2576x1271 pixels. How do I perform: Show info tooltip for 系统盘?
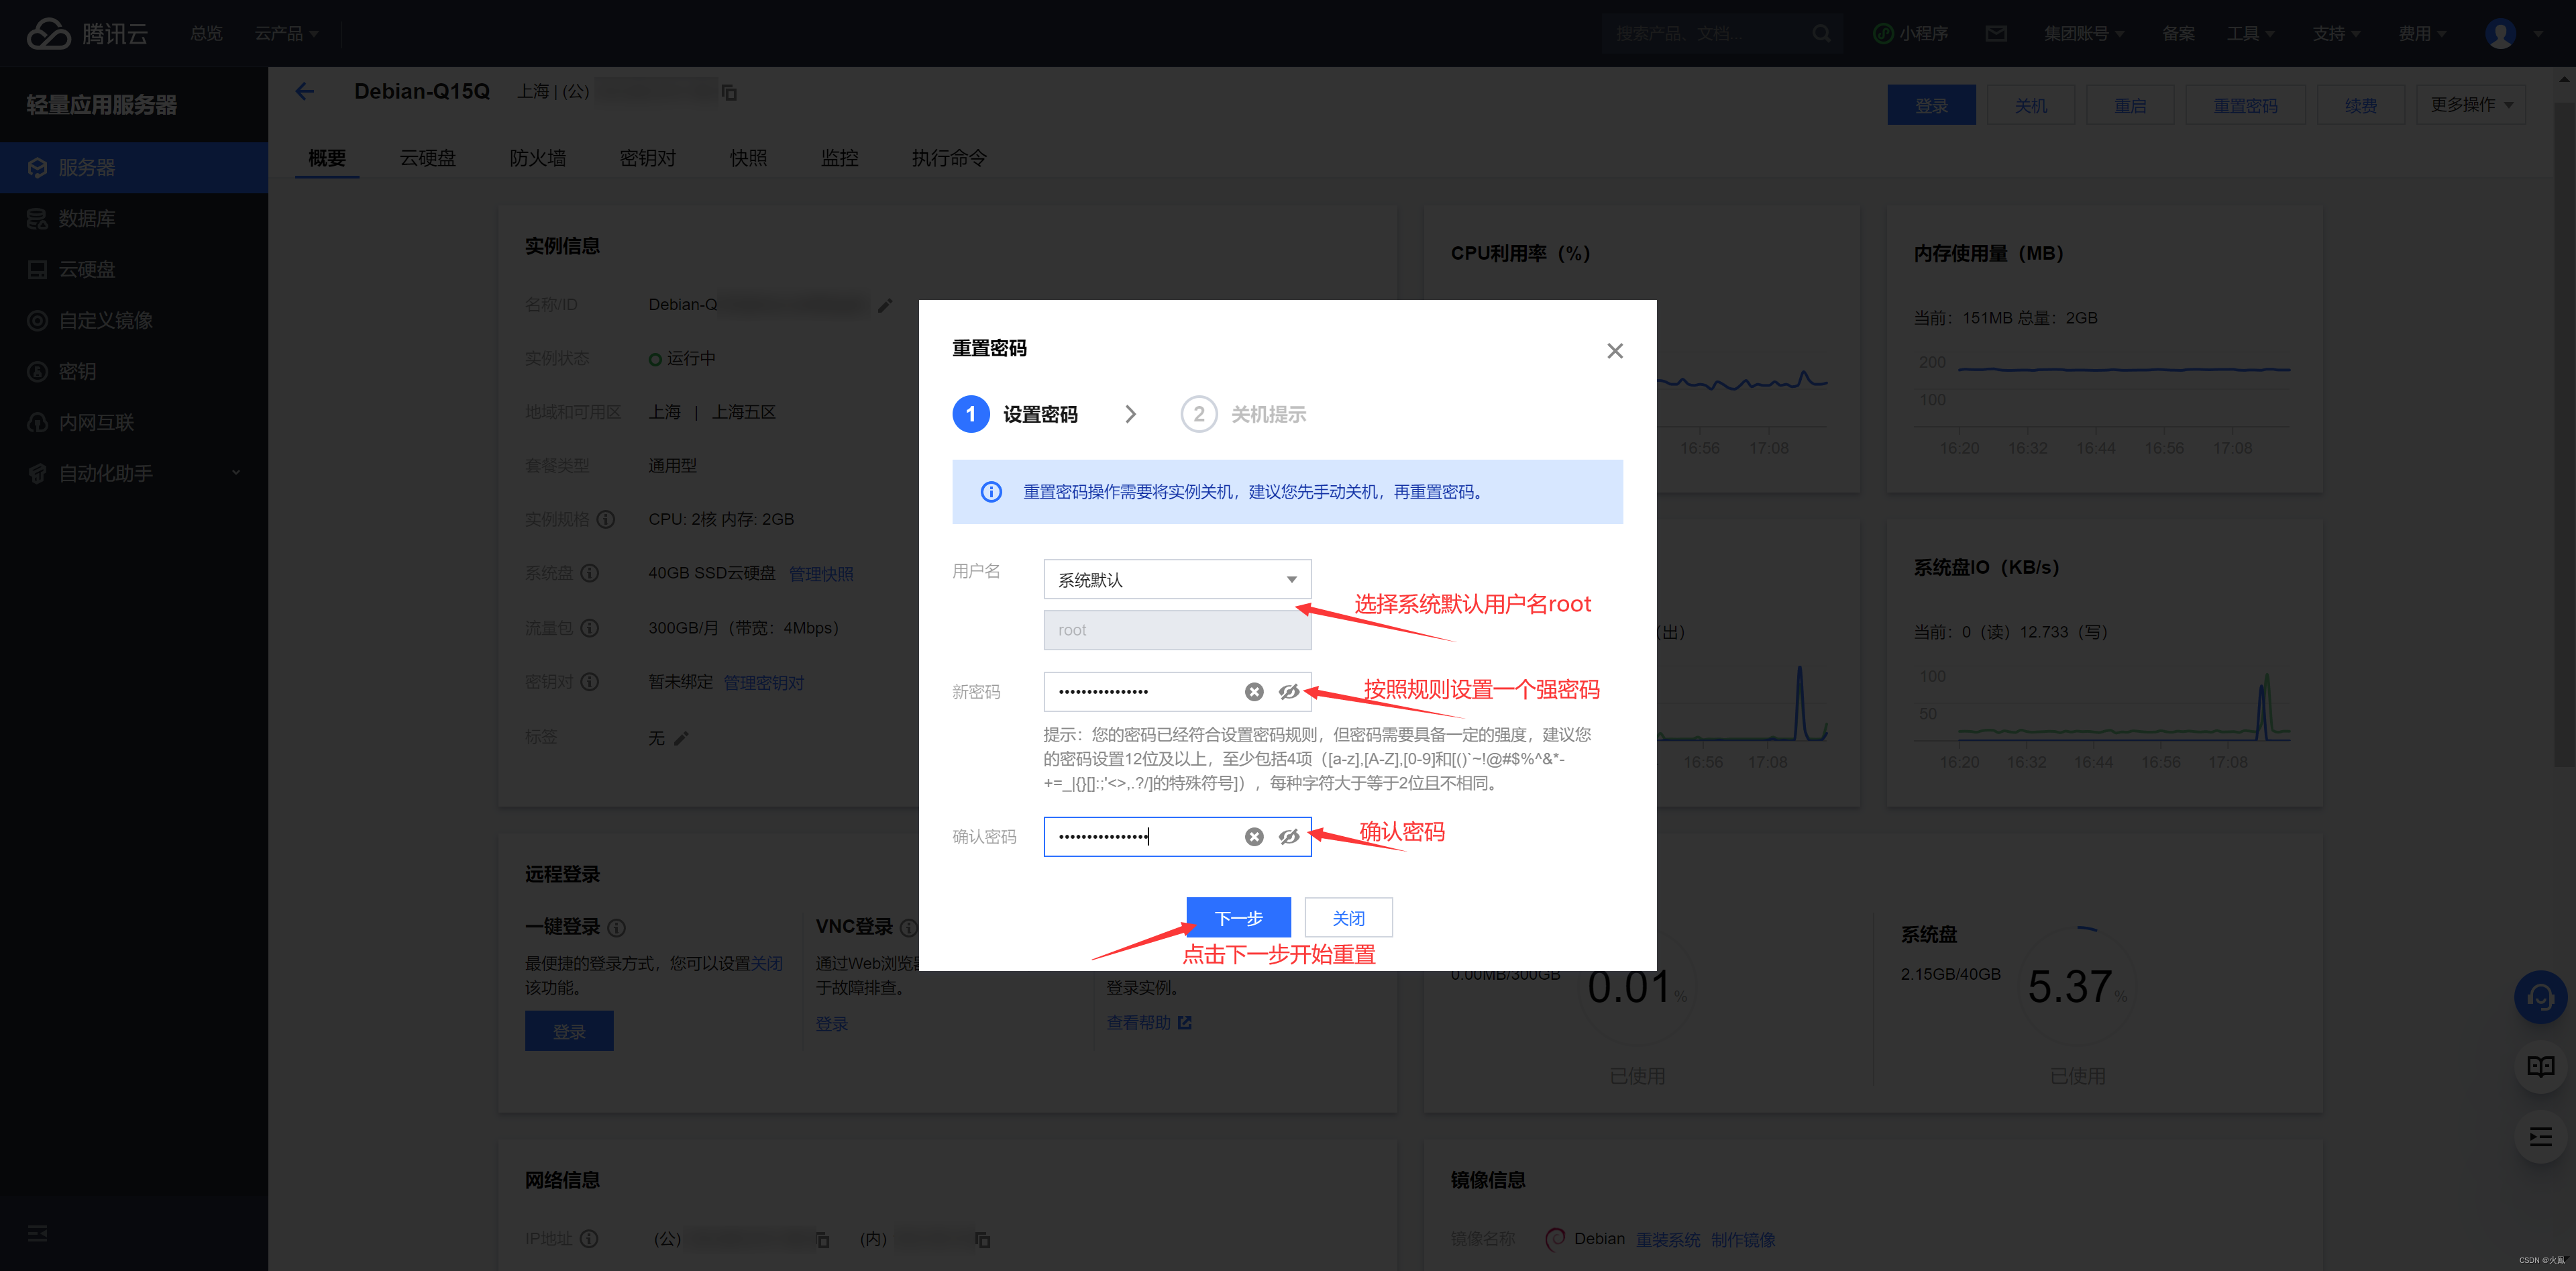(590, 573)
